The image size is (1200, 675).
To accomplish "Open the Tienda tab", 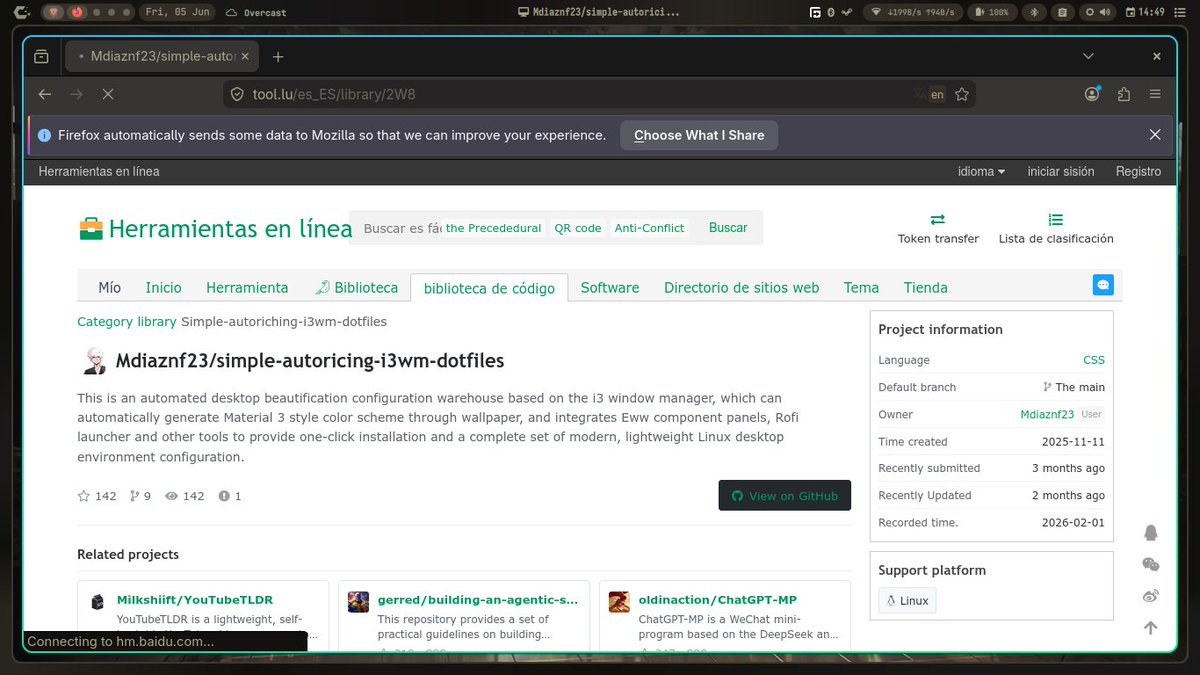I will coord(926,287).
